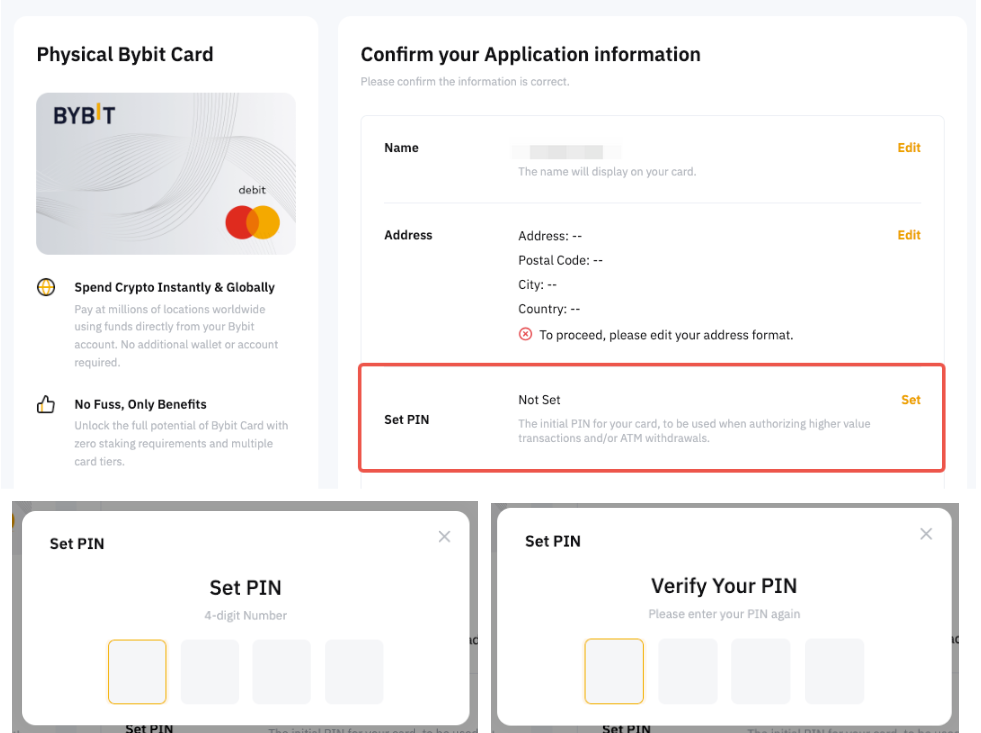Close the Verify Your PIN dialog
The width and height of the screenshot is (981, 733).
(926, 534)
